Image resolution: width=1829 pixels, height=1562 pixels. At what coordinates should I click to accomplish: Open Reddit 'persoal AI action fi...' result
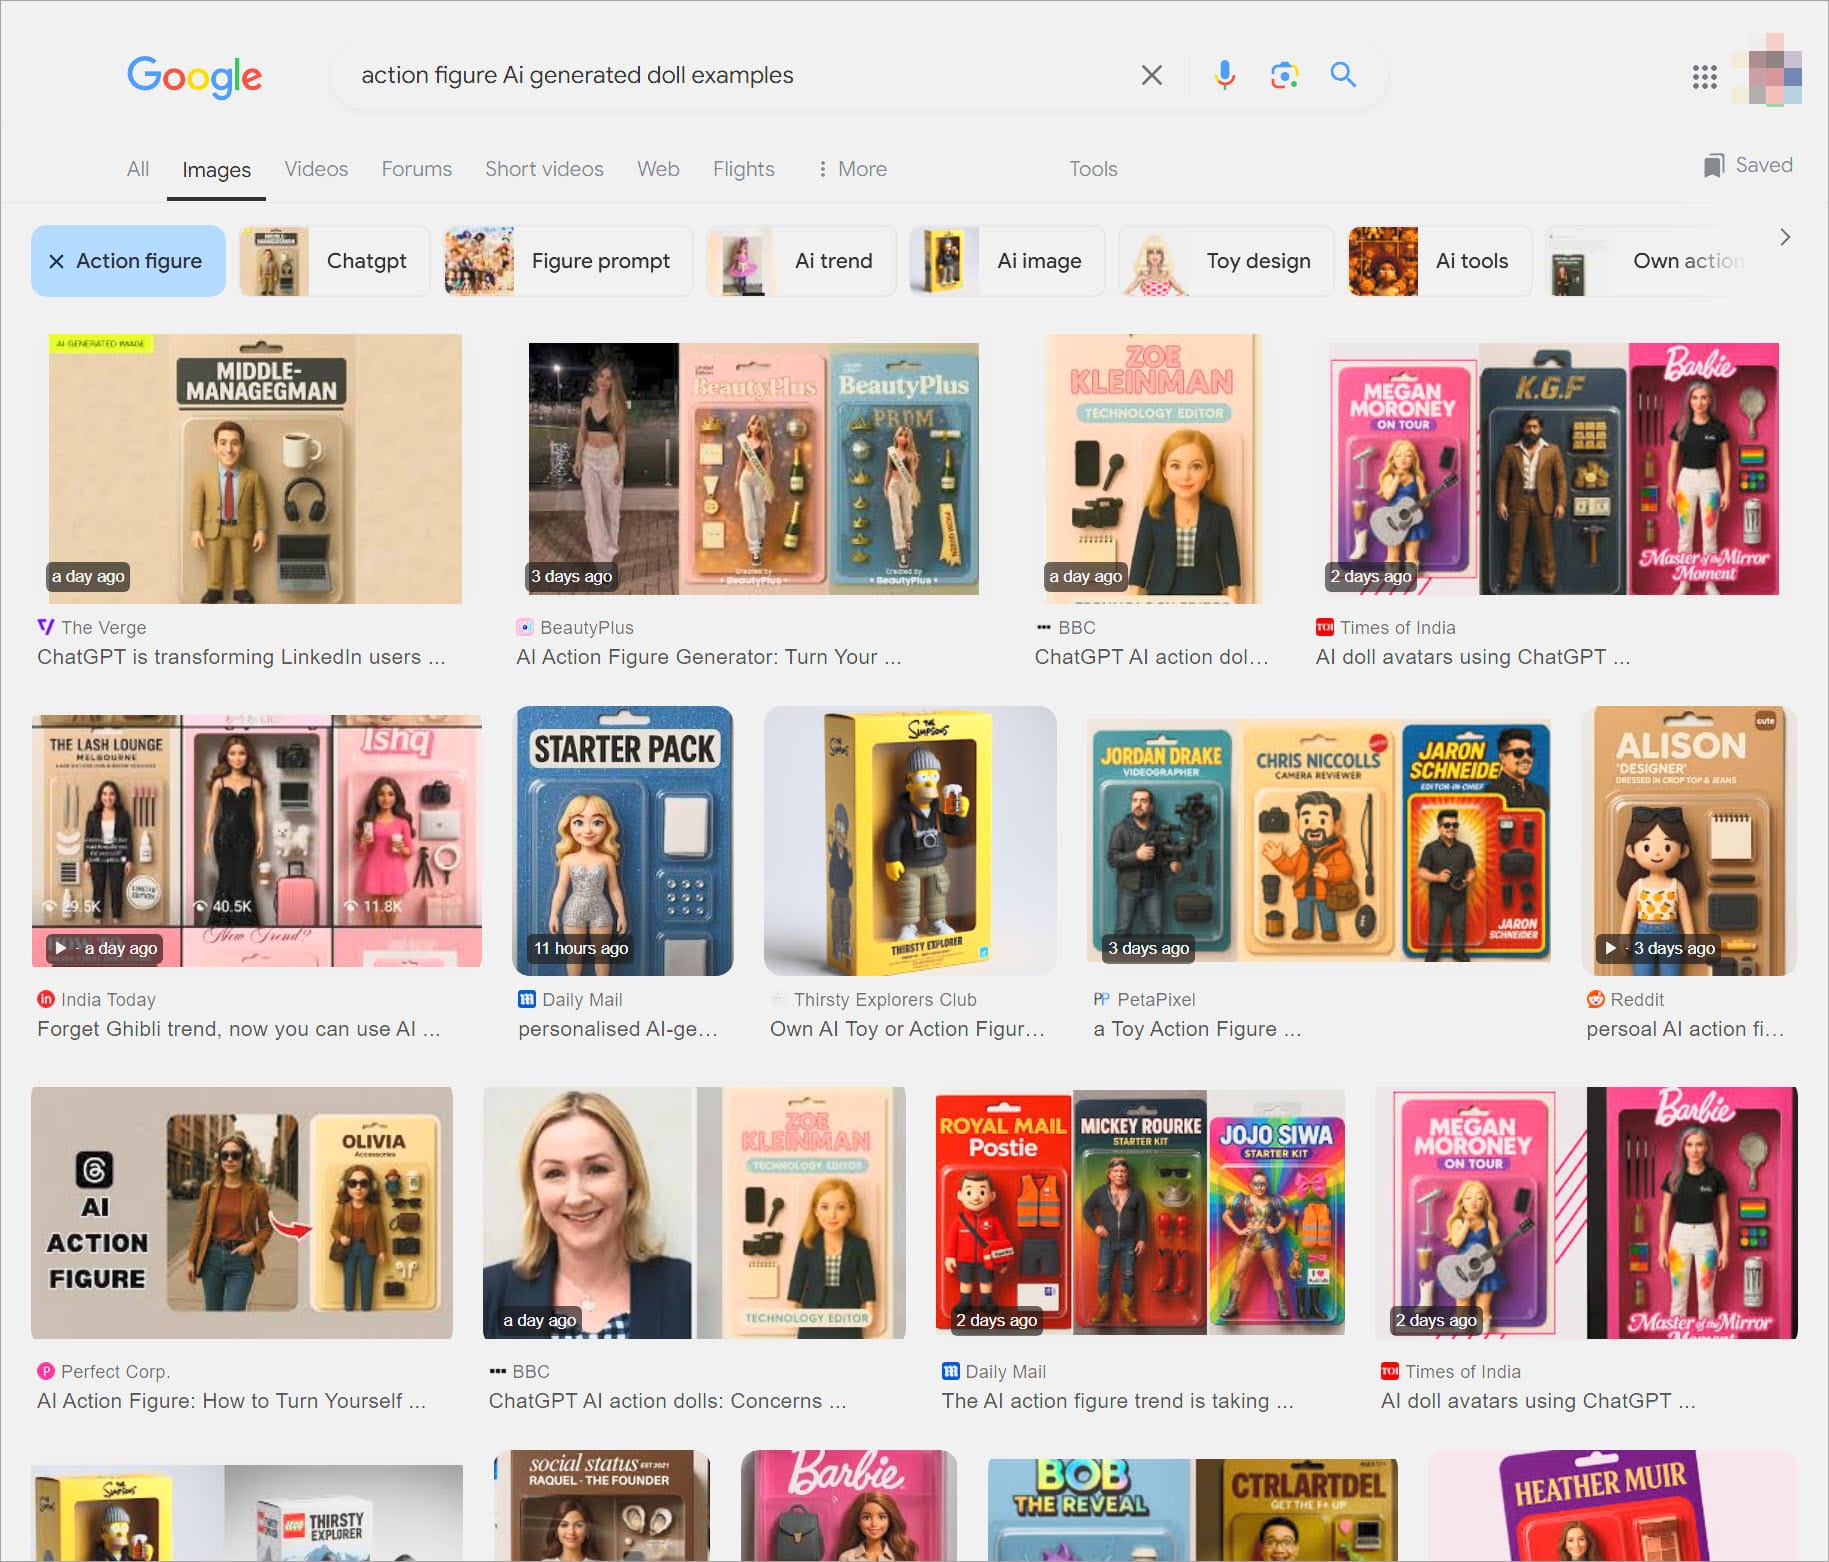coord(1685,1029)
